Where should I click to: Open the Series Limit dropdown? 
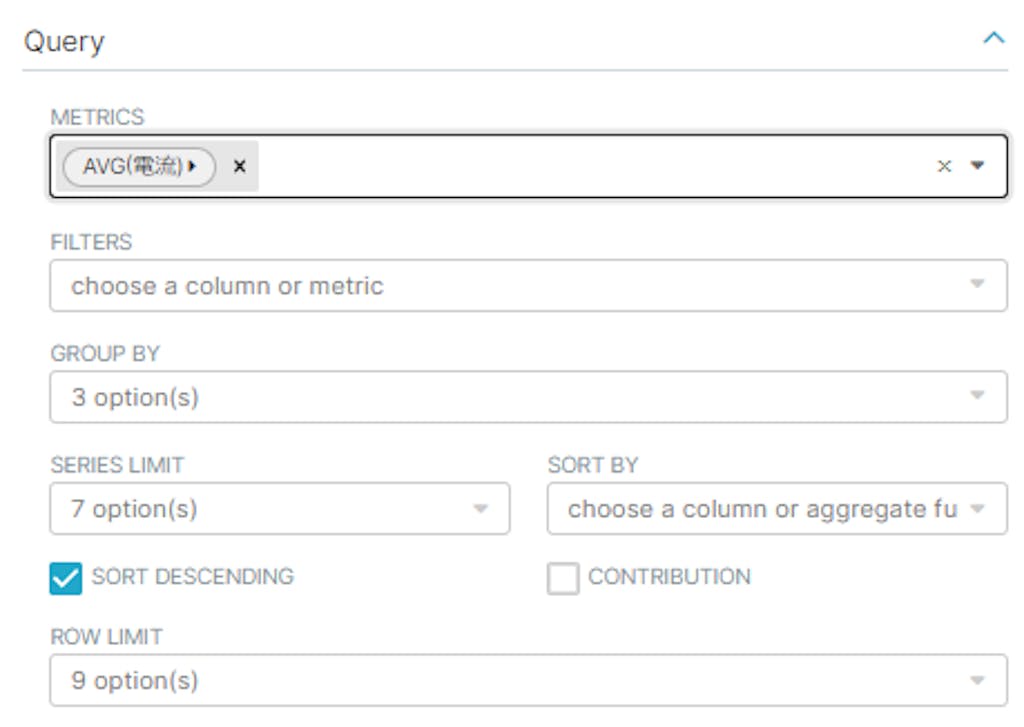(x=260, y=509)
